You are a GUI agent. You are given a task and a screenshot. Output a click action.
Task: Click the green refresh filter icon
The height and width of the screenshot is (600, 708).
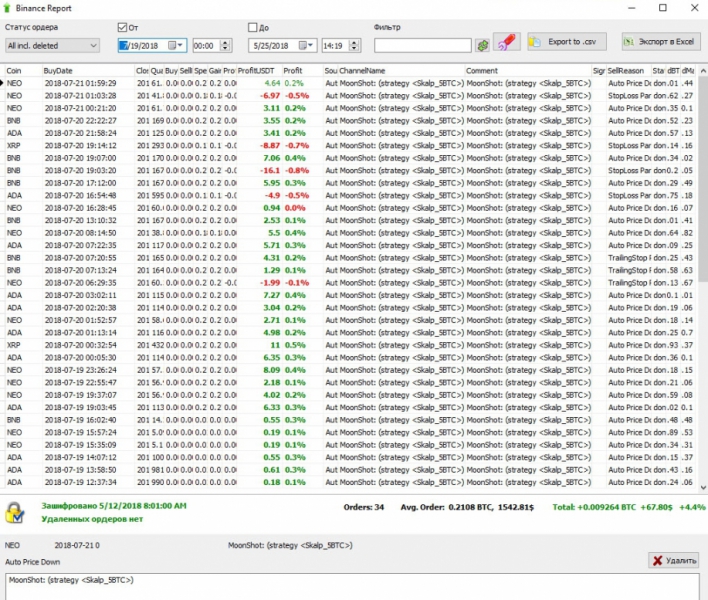coord(483,45)
